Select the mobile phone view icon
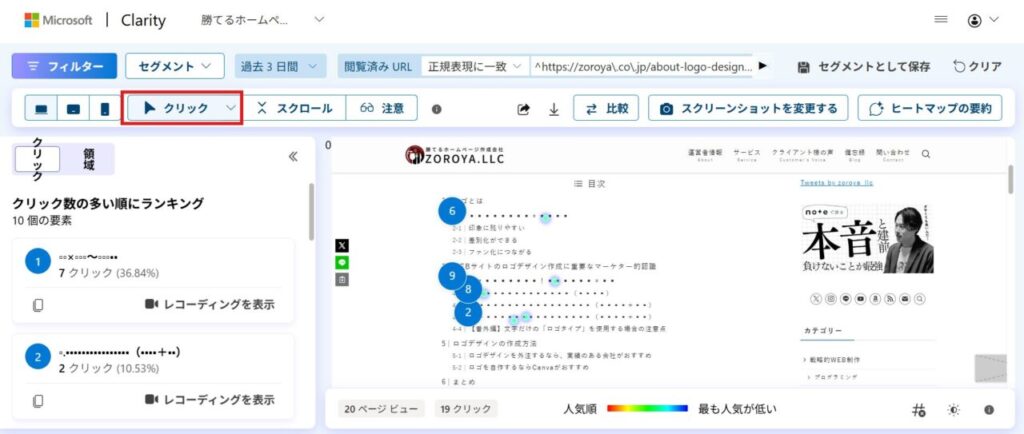Screen dimensions: 1024x434 coord(104,108)
